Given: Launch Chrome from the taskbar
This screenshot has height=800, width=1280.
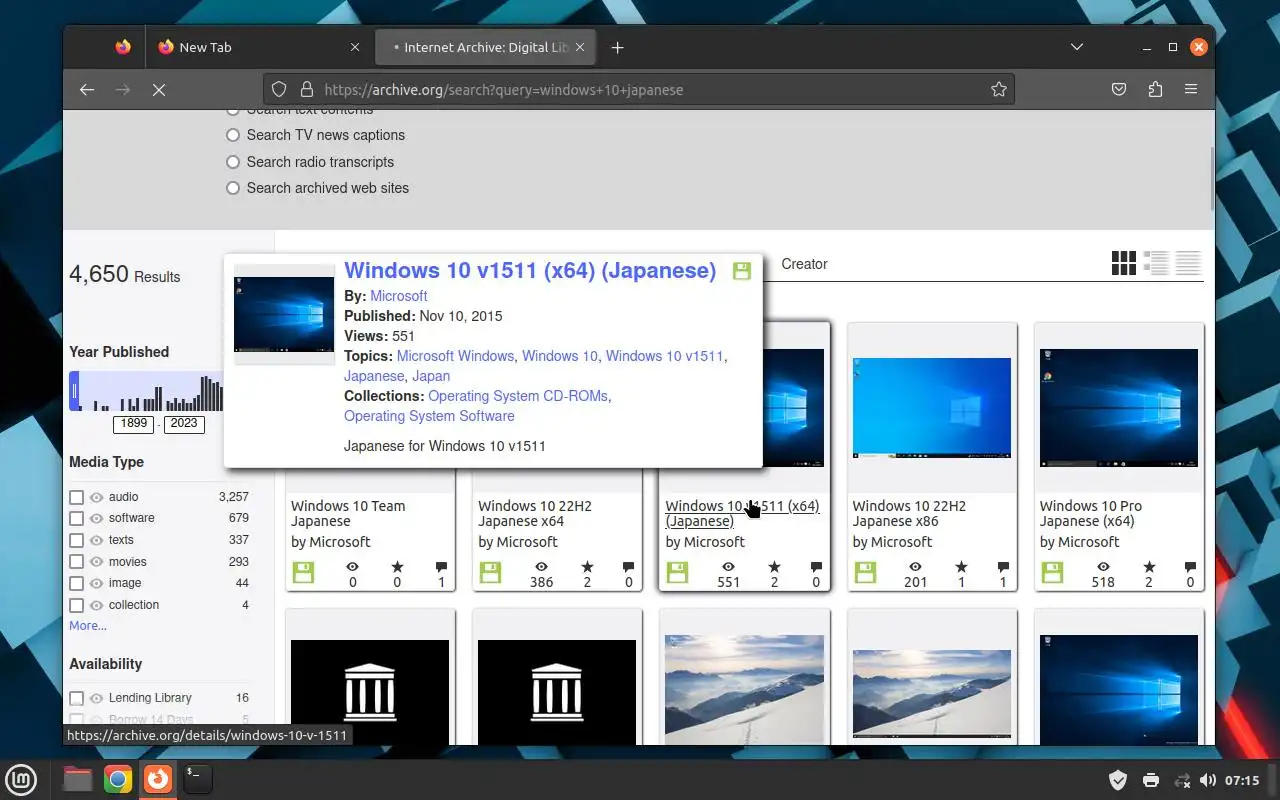Looking at the screenshot, I should pos(118,779).
